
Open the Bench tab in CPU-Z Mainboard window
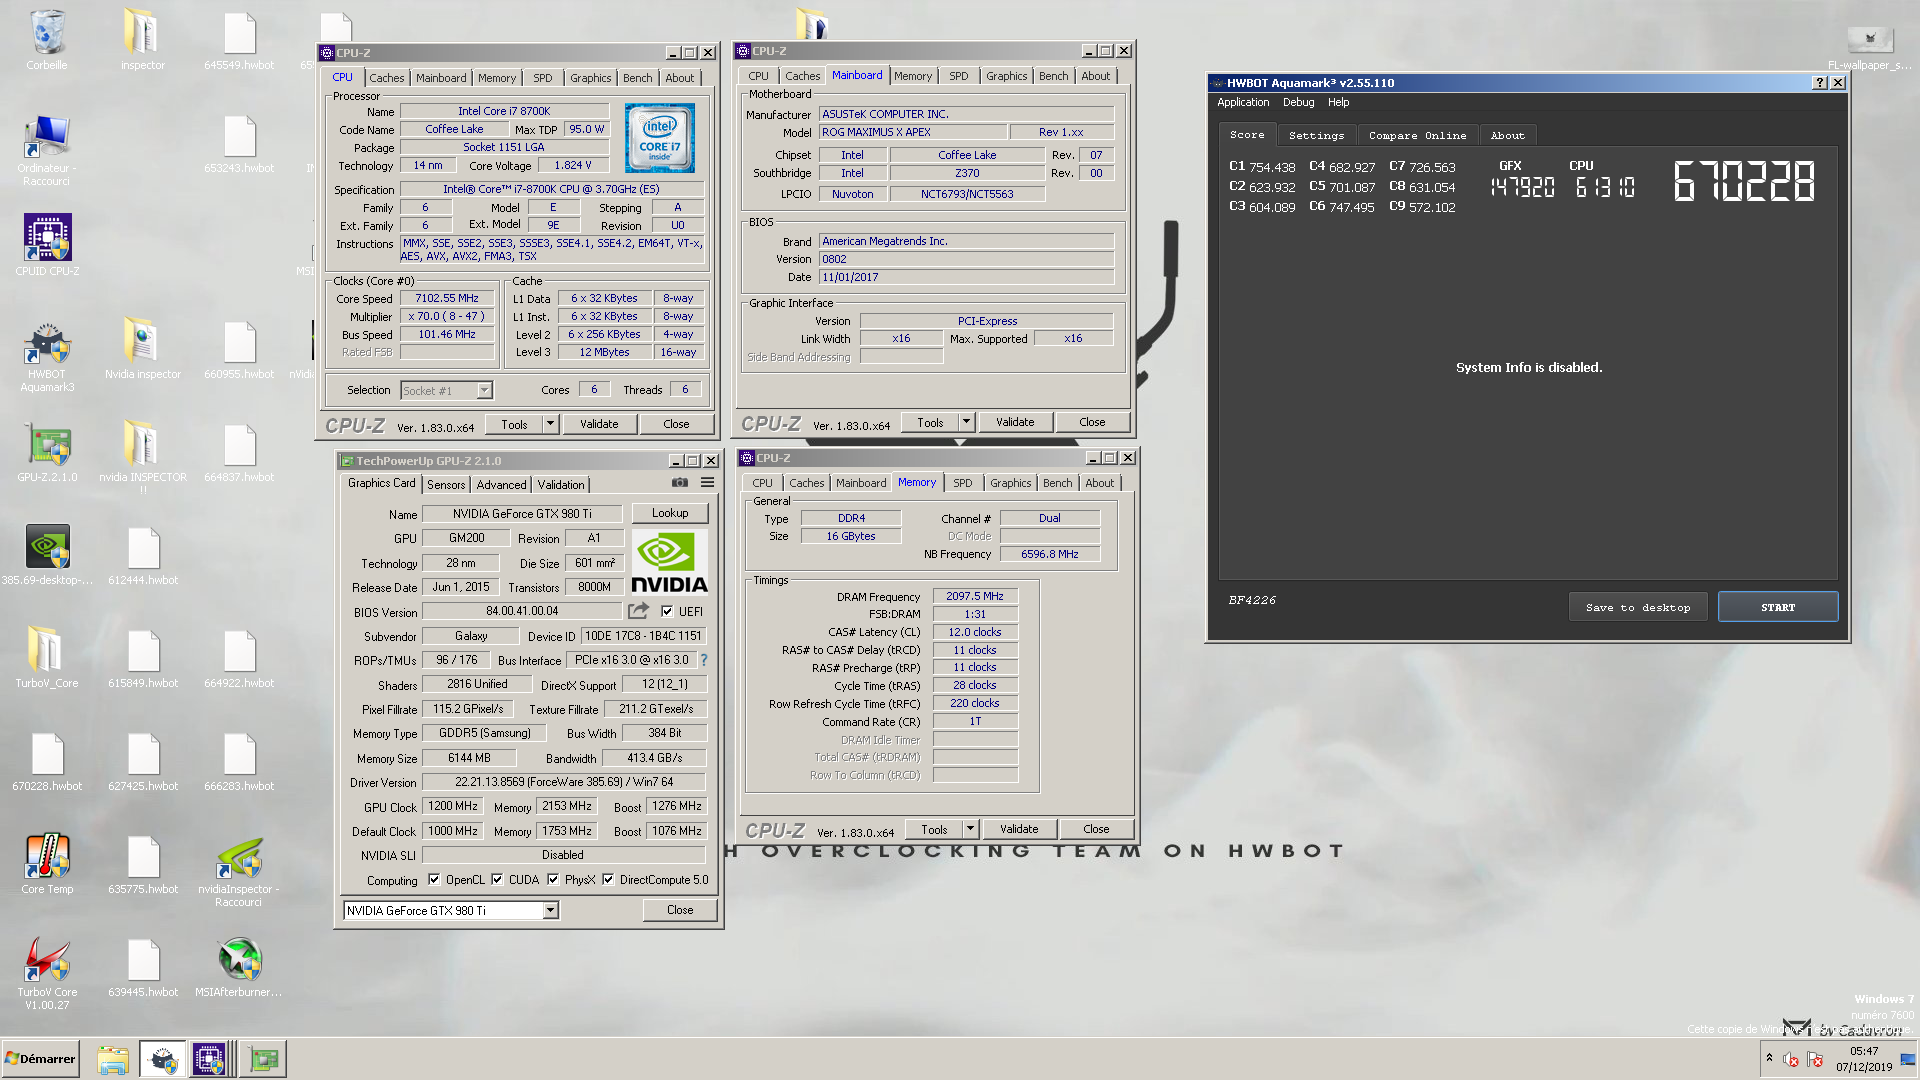(1053, 76)
